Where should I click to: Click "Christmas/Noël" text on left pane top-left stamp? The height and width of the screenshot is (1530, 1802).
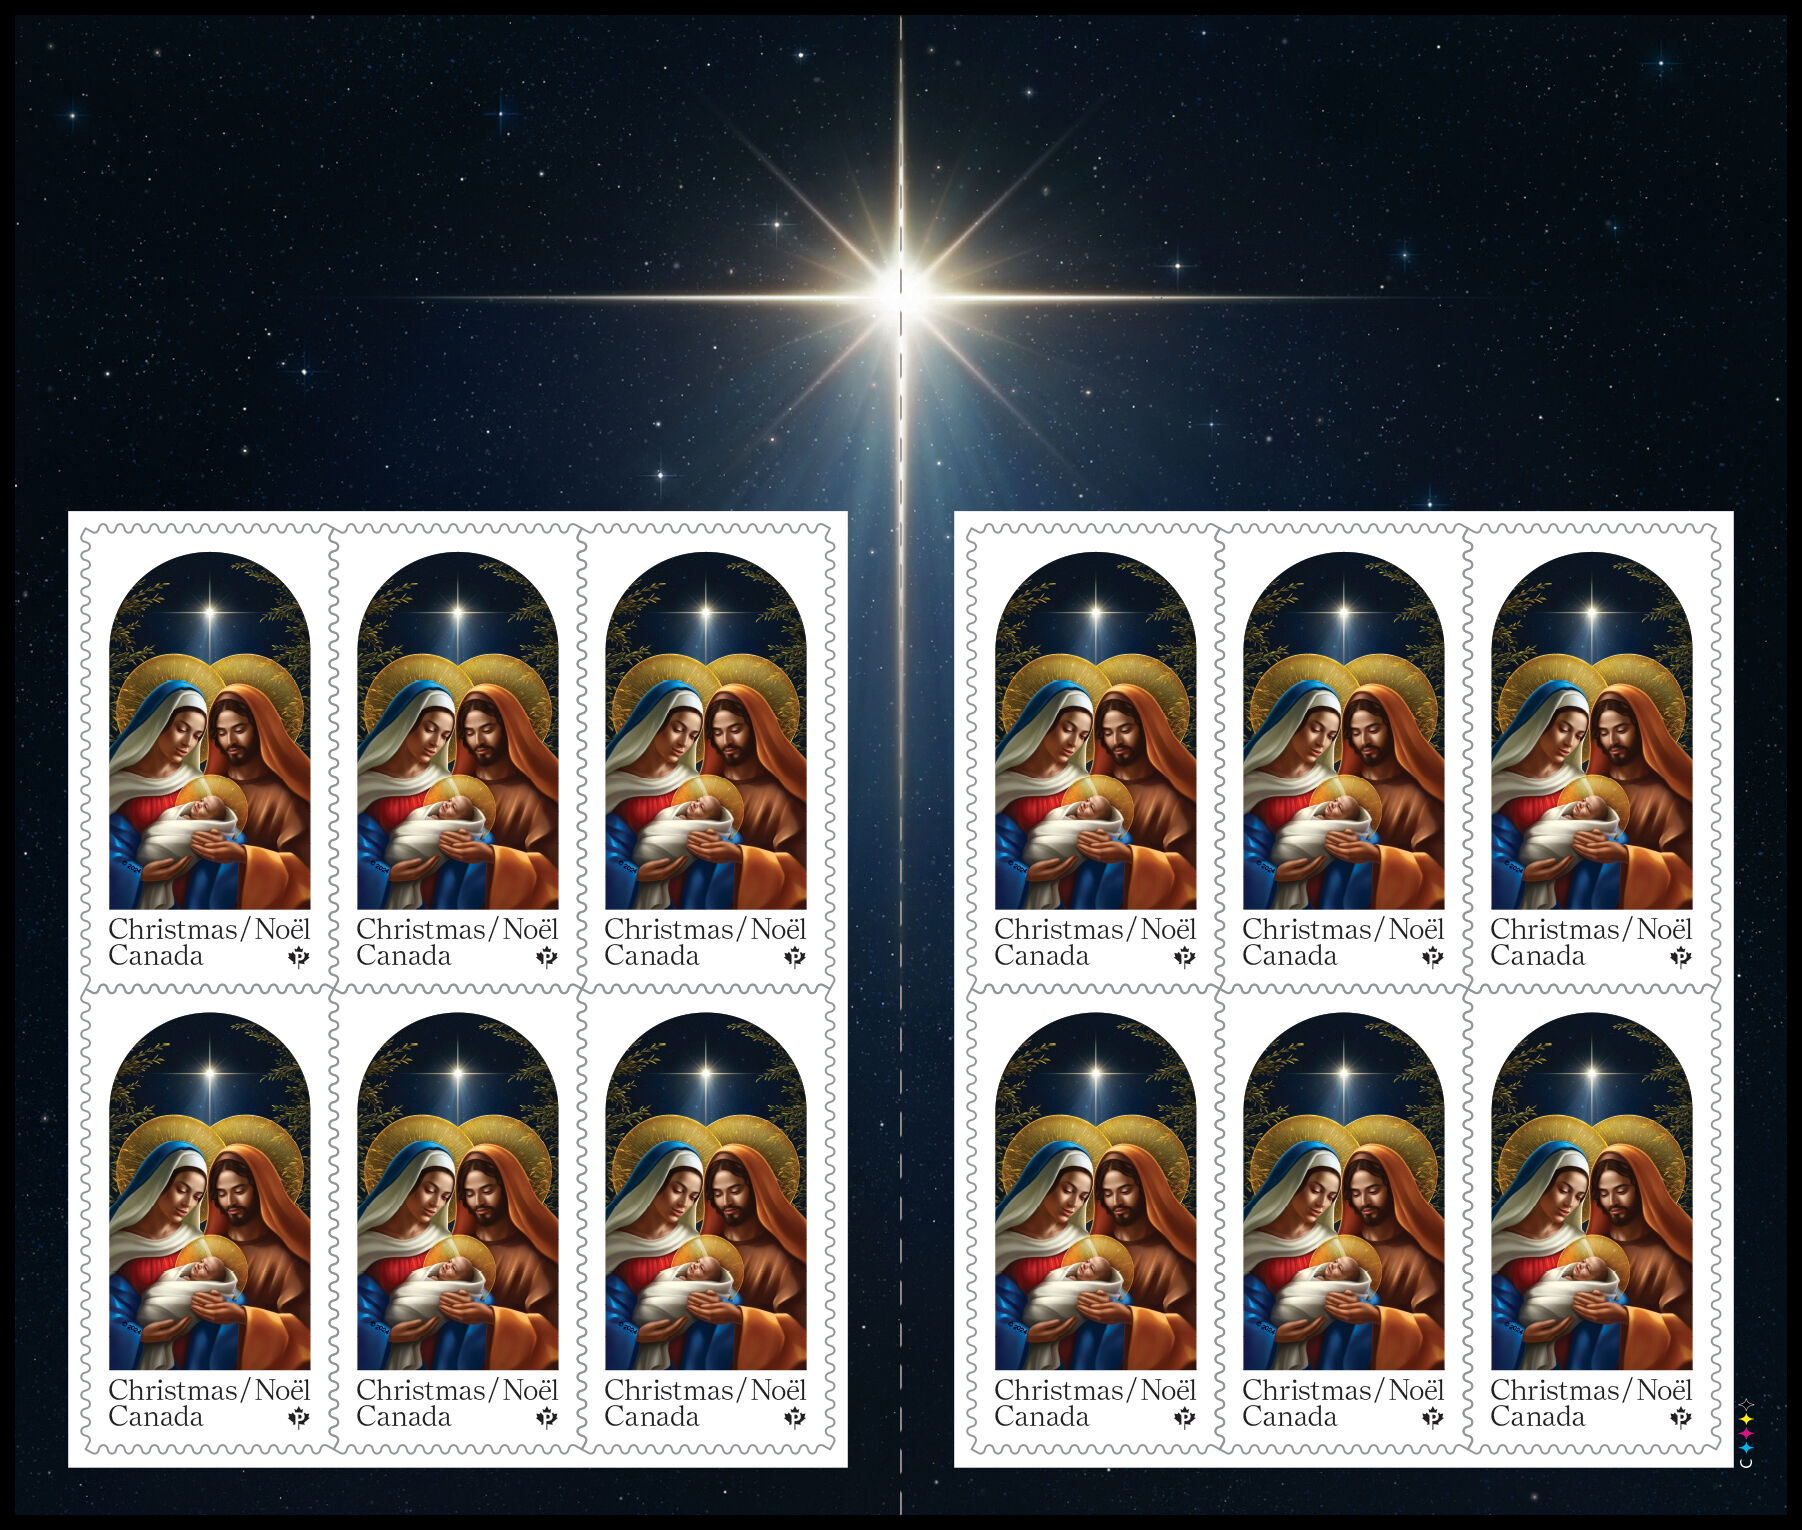click(209, 929)
